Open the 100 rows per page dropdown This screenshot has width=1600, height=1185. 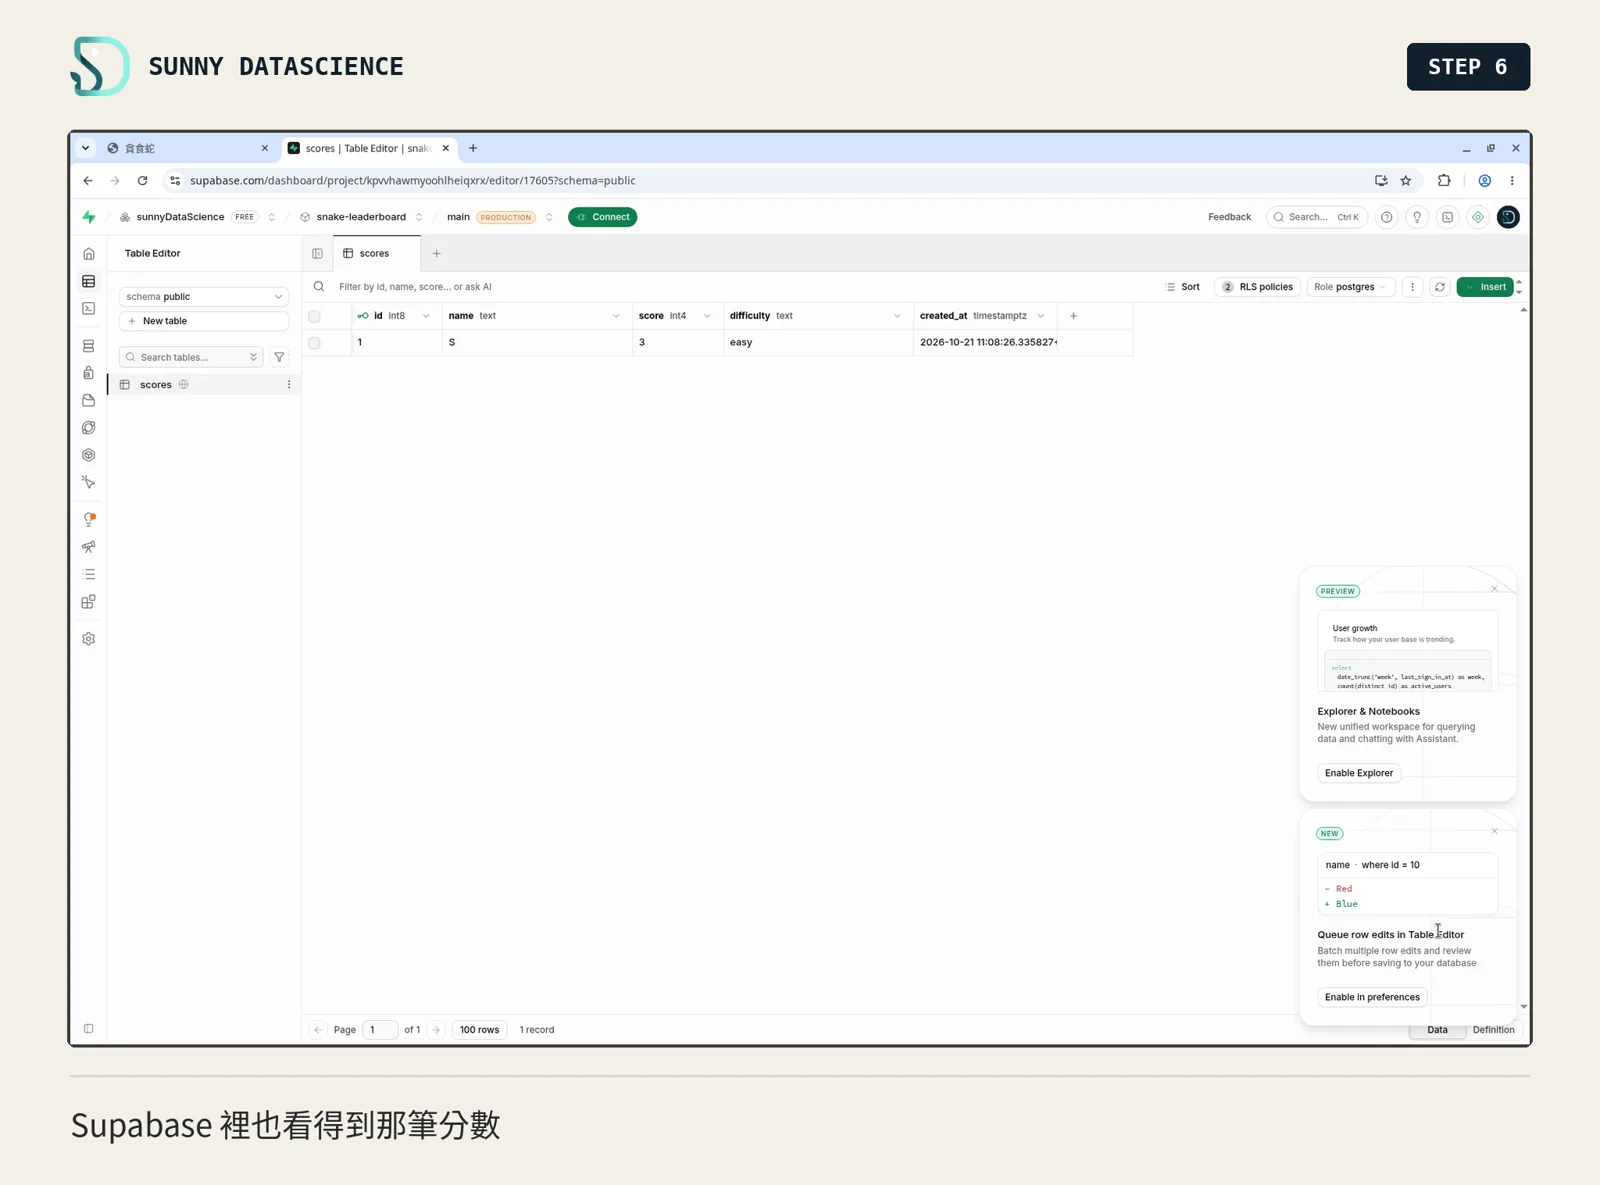[480, 1030]
